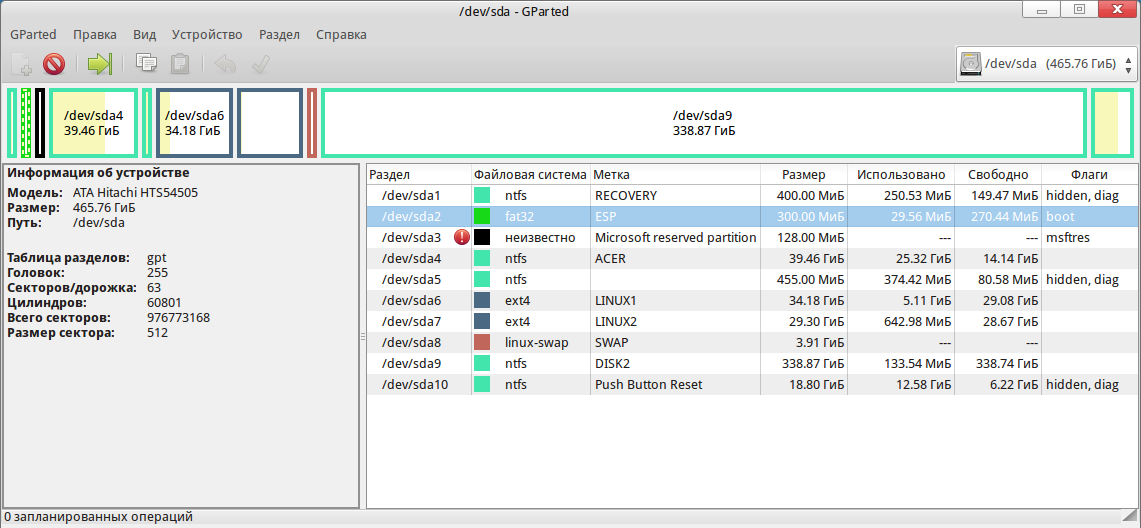1141x528 pixels.
Task: Select the /dev/sda6 block in disk map
Action: point(194,123)
